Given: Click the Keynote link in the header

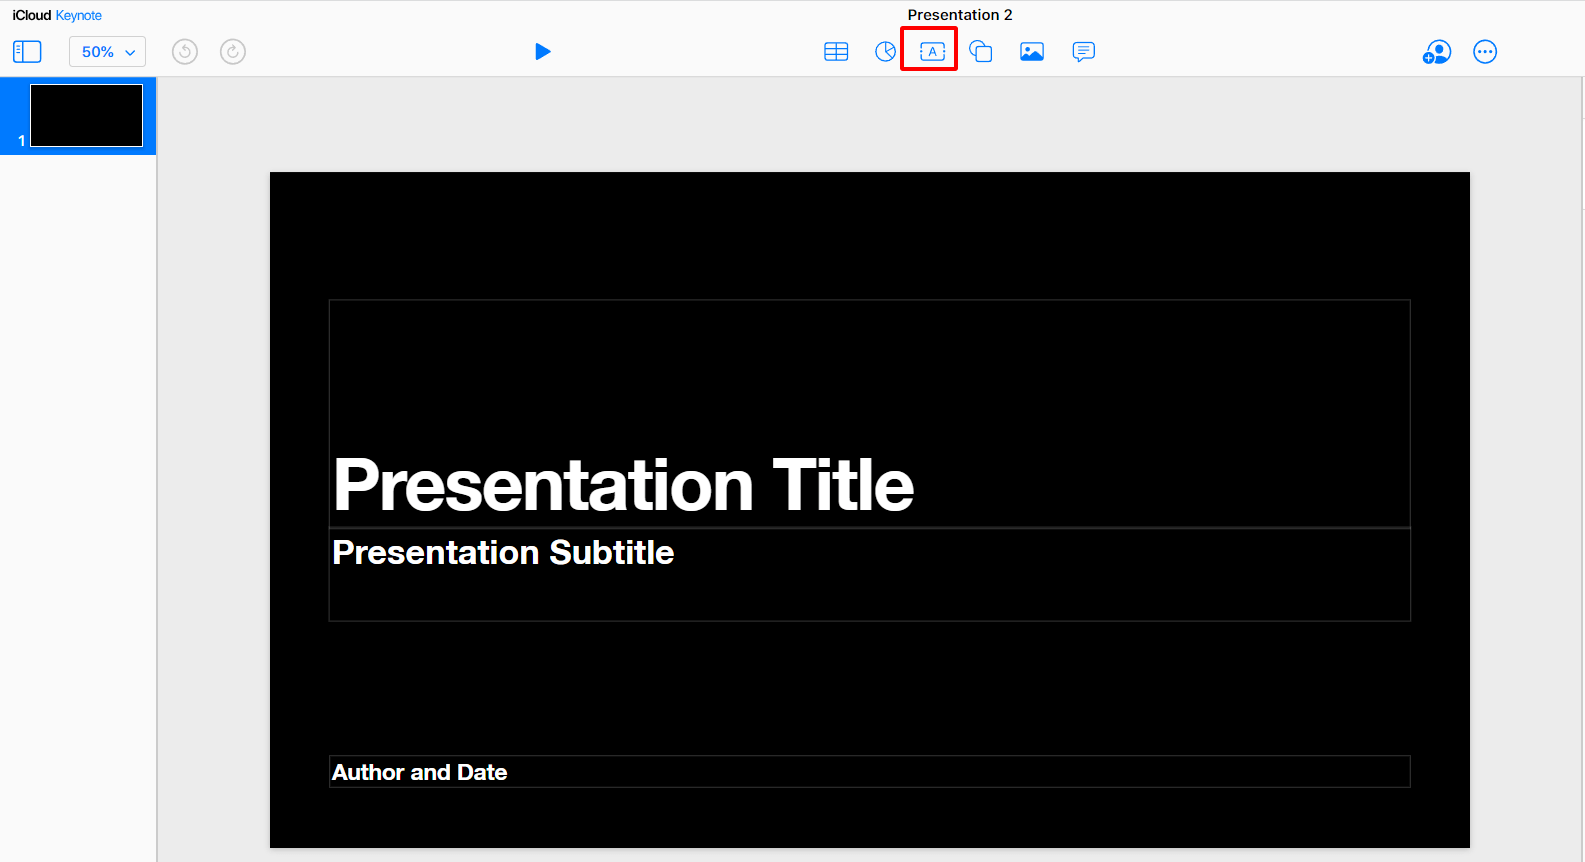Looking at the screenshot, I should click(x=79, y=15).
